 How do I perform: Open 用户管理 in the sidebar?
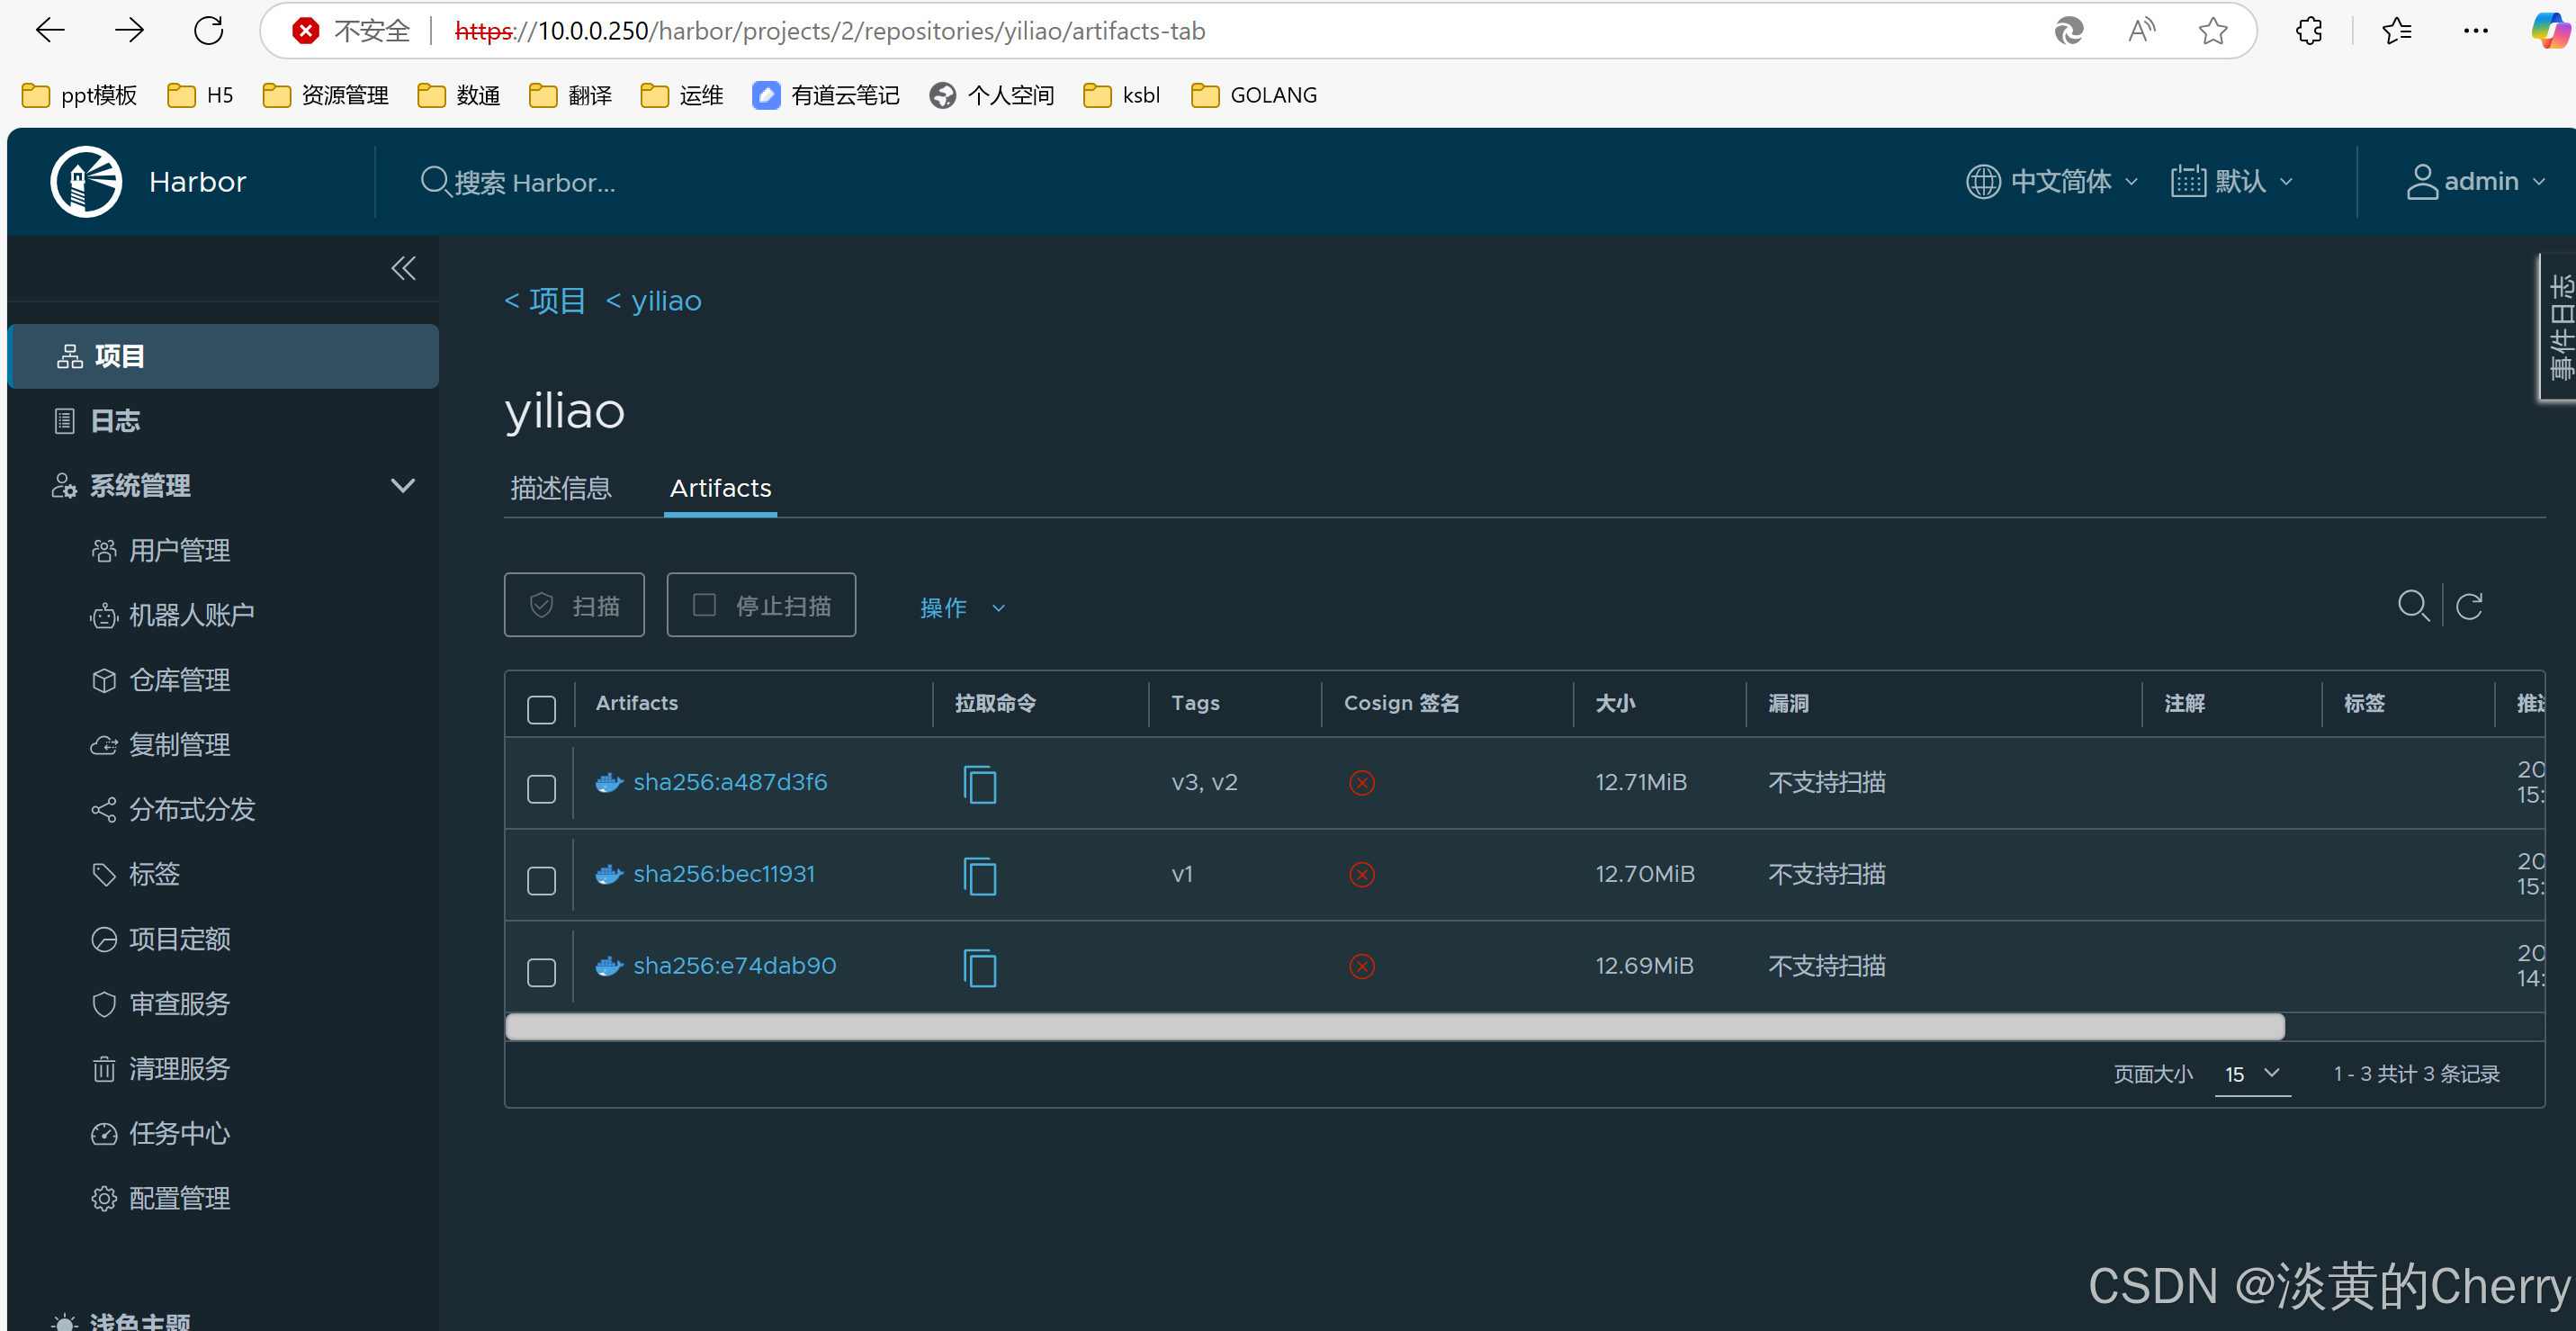point(179,551)
